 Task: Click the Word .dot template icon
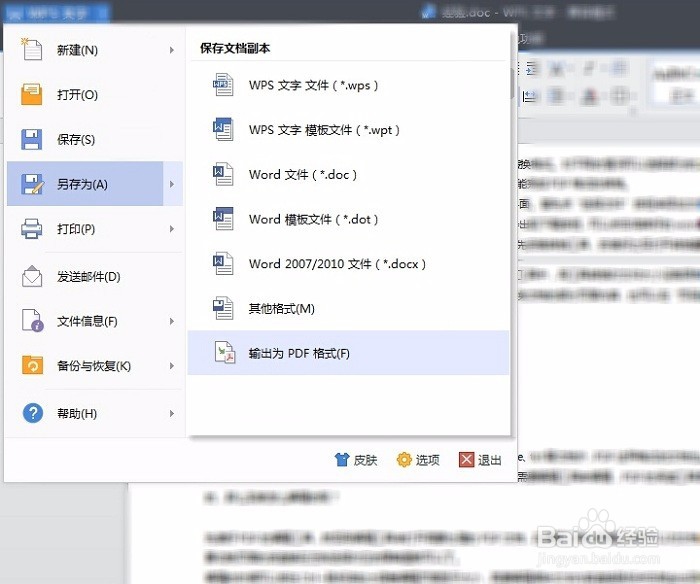223,218
